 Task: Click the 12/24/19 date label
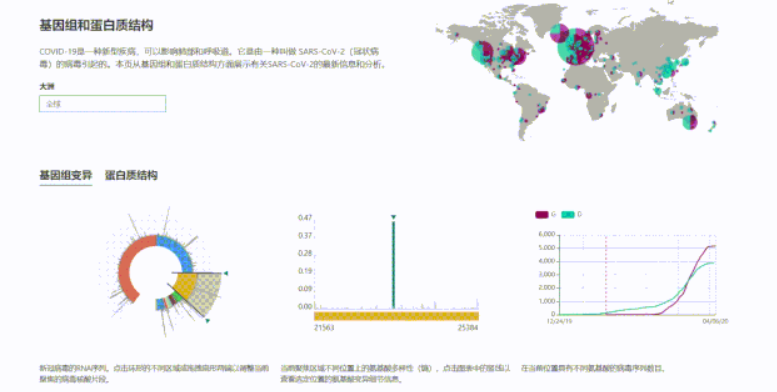coord(559,321)
